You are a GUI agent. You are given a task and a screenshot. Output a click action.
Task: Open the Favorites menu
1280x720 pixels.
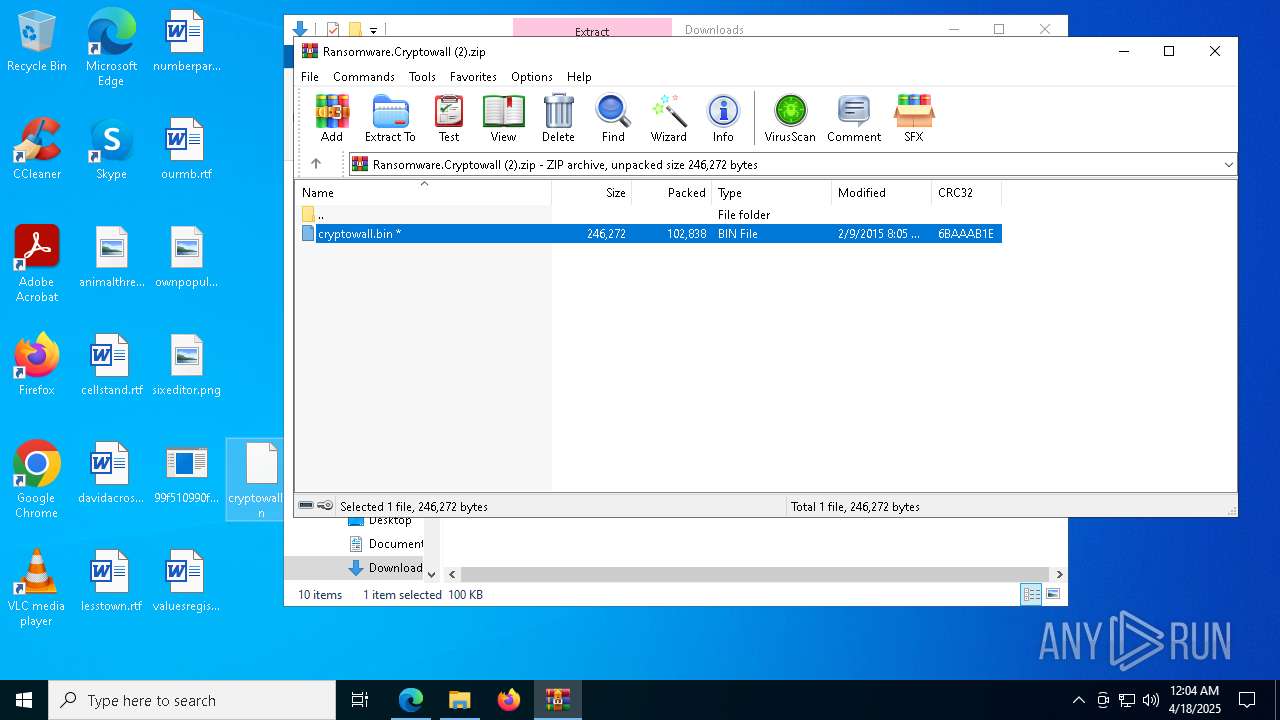tap(473, 77)
